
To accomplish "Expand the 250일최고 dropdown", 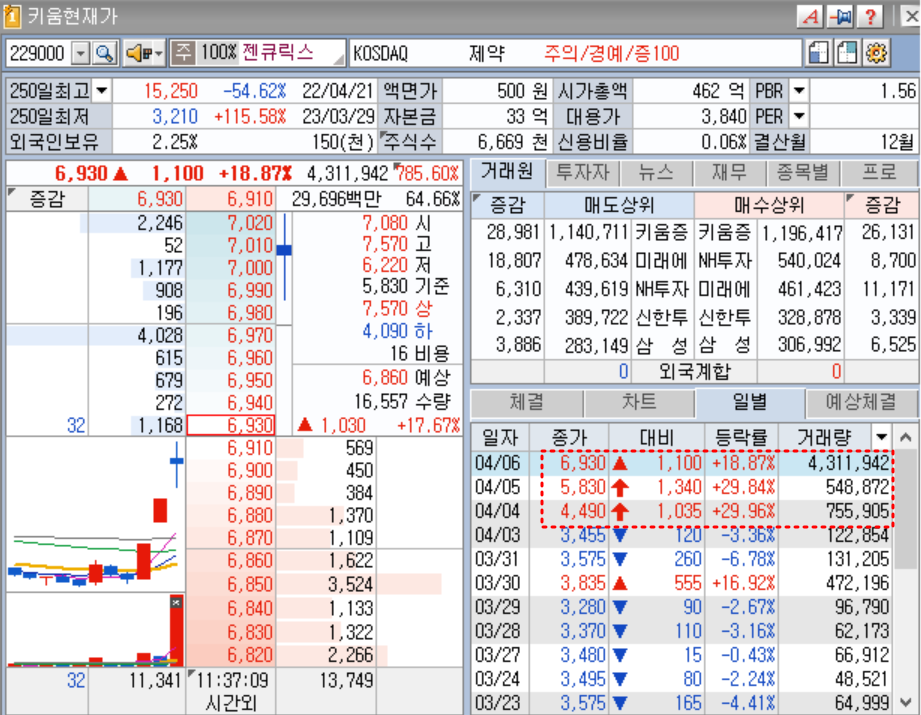I will (102, 90).
